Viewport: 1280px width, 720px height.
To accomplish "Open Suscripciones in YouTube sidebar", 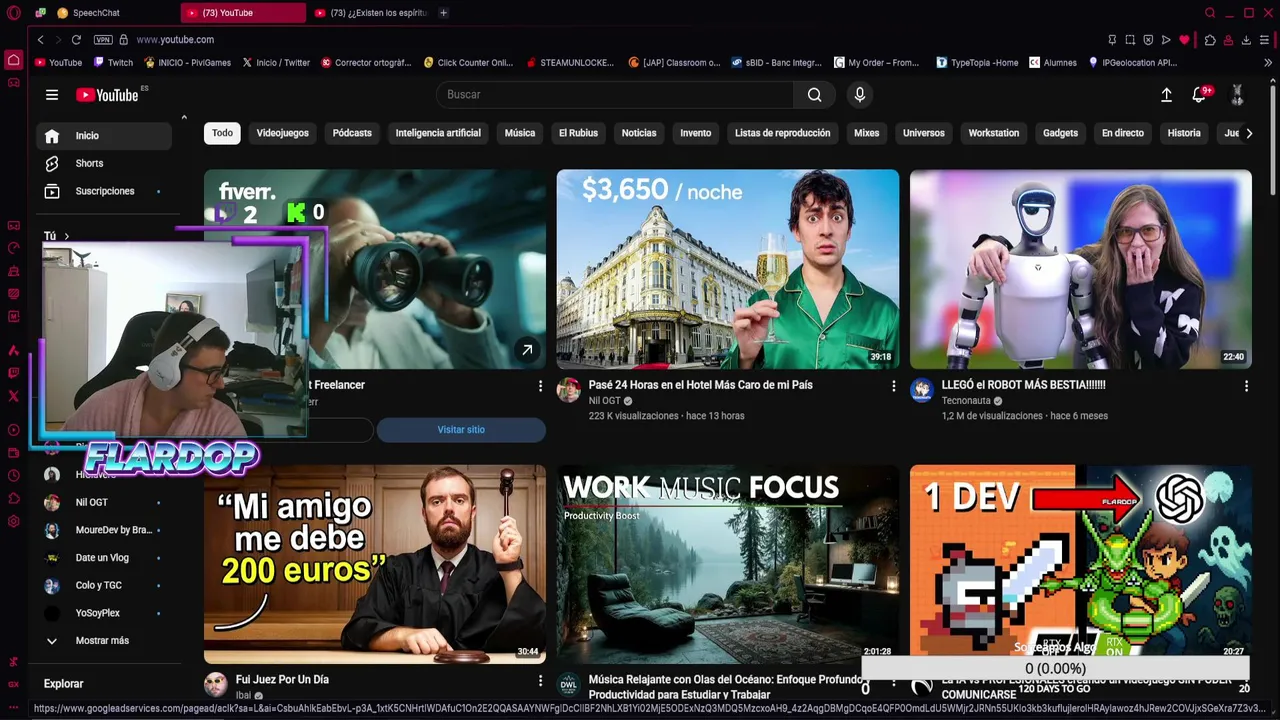I will [x=104, y=191].
